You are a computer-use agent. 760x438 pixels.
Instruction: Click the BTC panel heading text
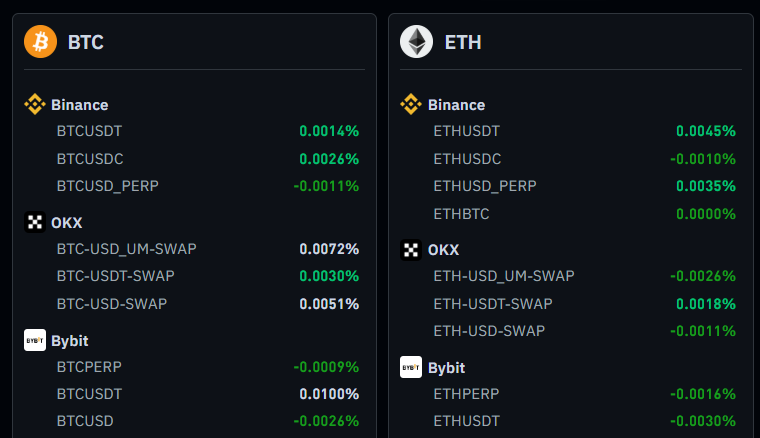(86, 42)
